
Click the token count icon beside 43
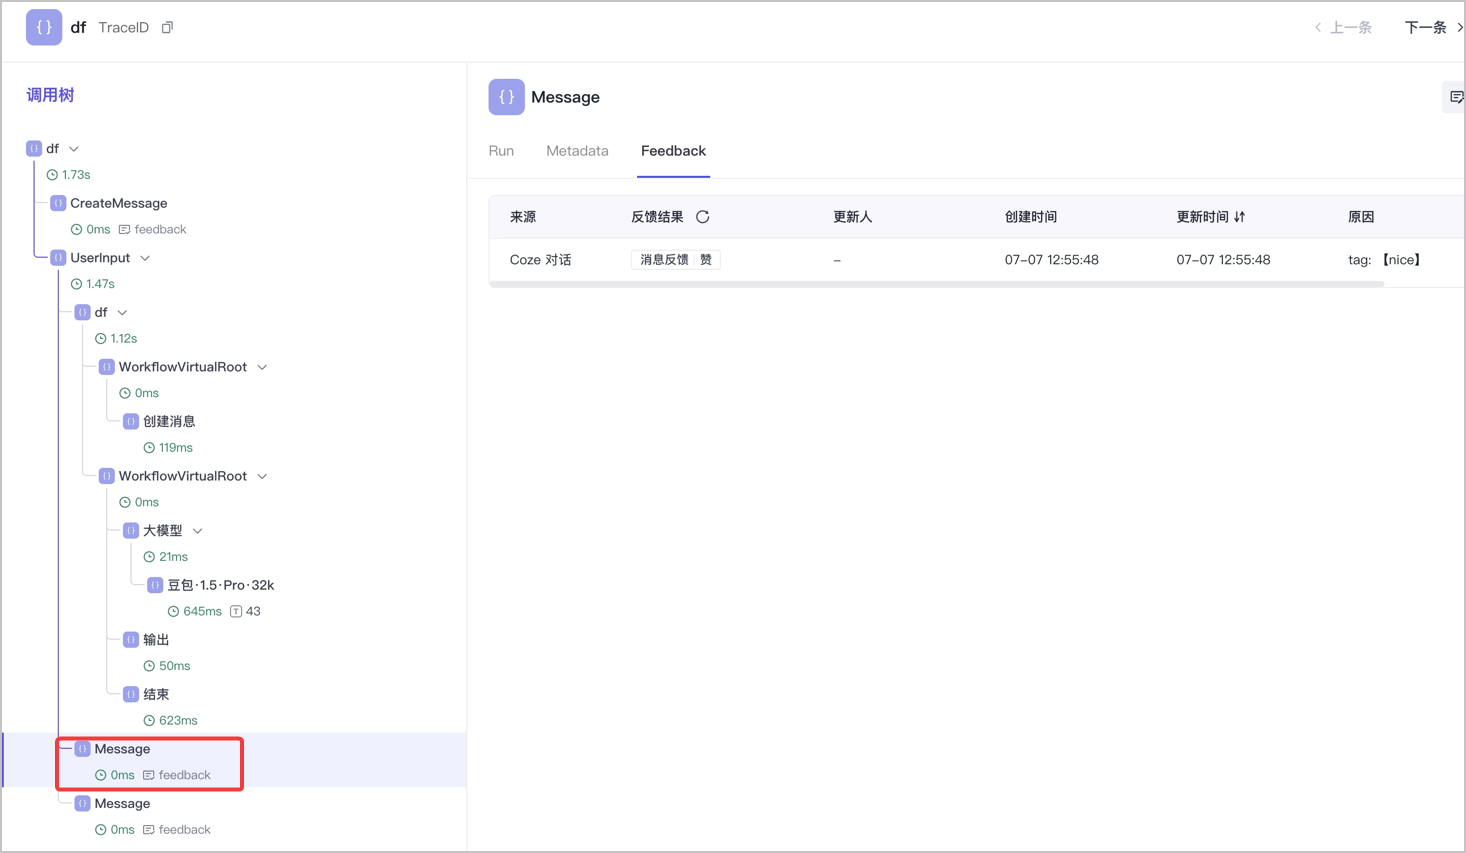point(236,612)
